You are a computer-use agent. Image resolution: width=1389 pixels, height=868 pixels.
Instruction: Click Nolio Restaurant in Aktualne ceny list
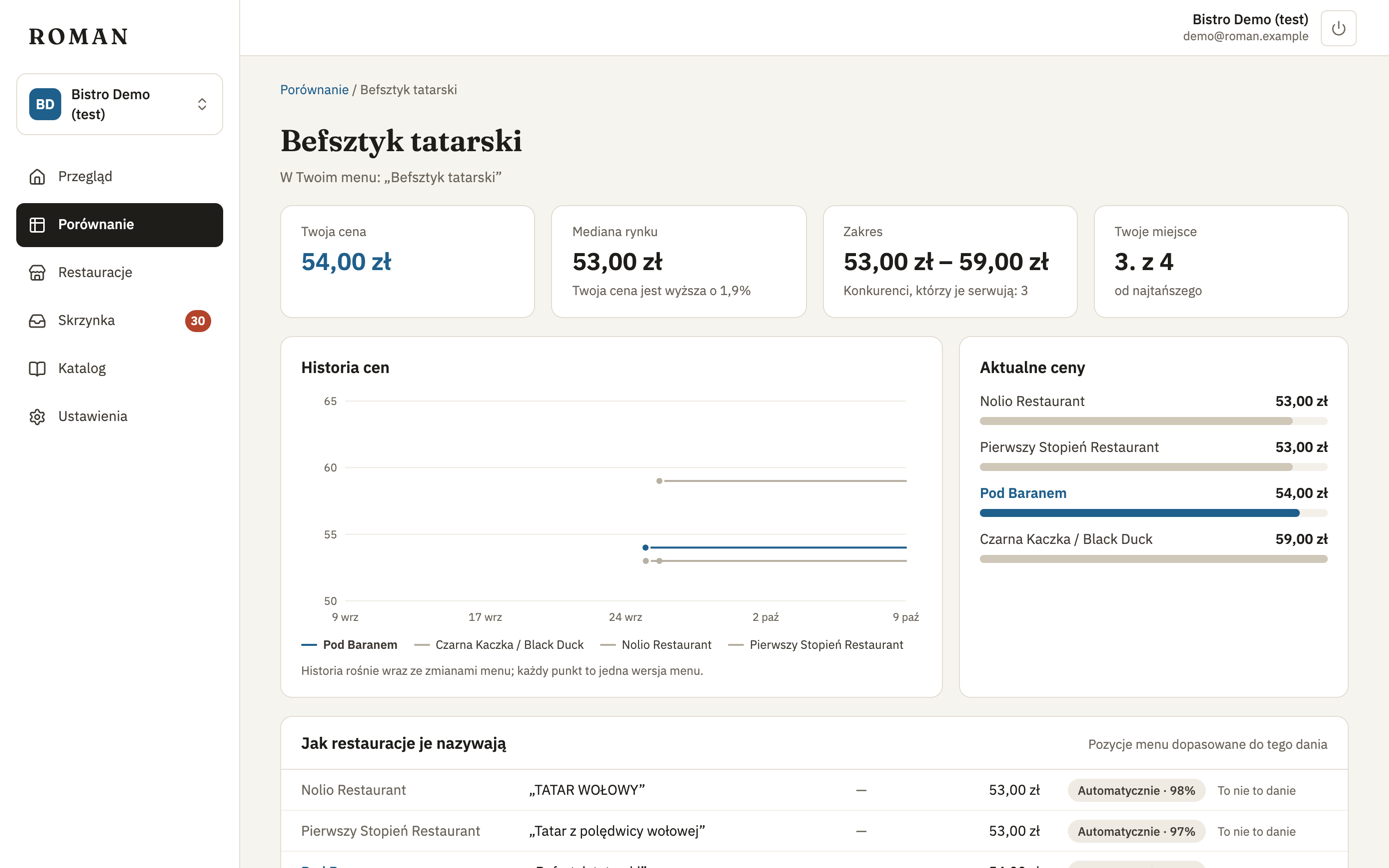coord(1032,402)
